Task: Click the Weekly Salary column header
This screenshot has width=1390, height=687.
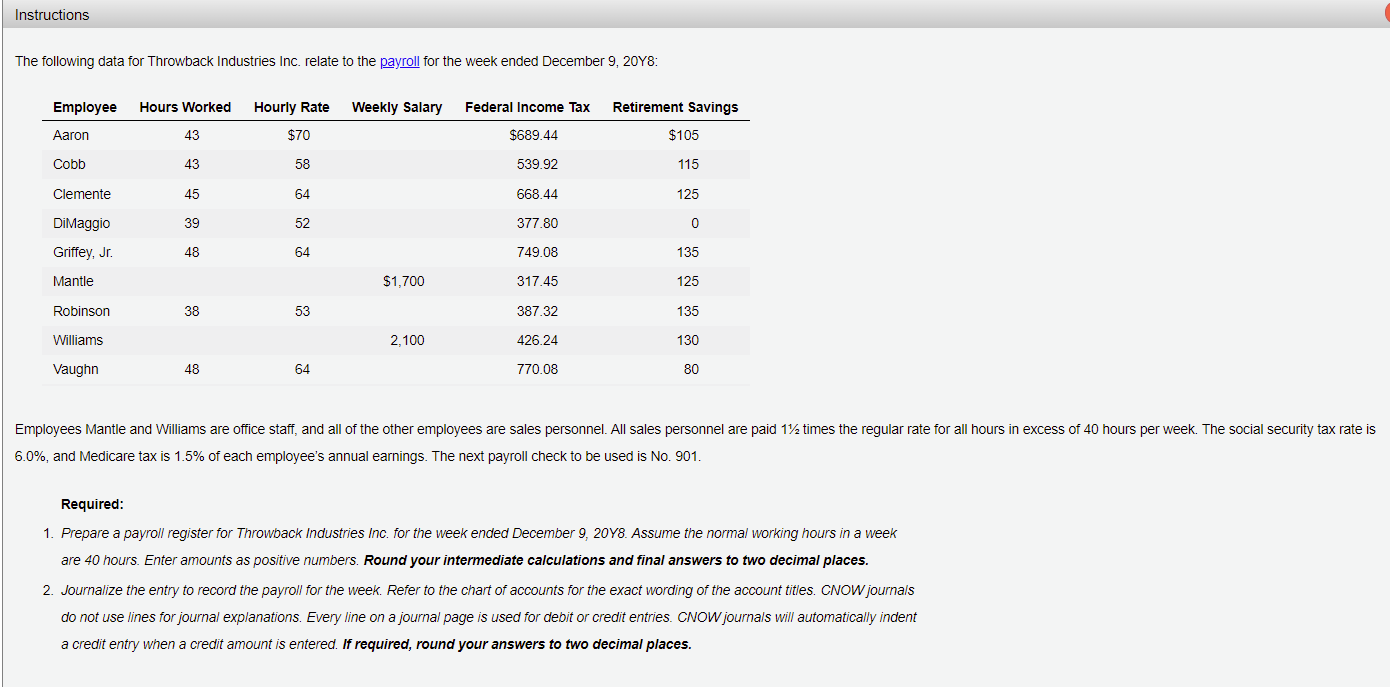Action: (396, 107)
